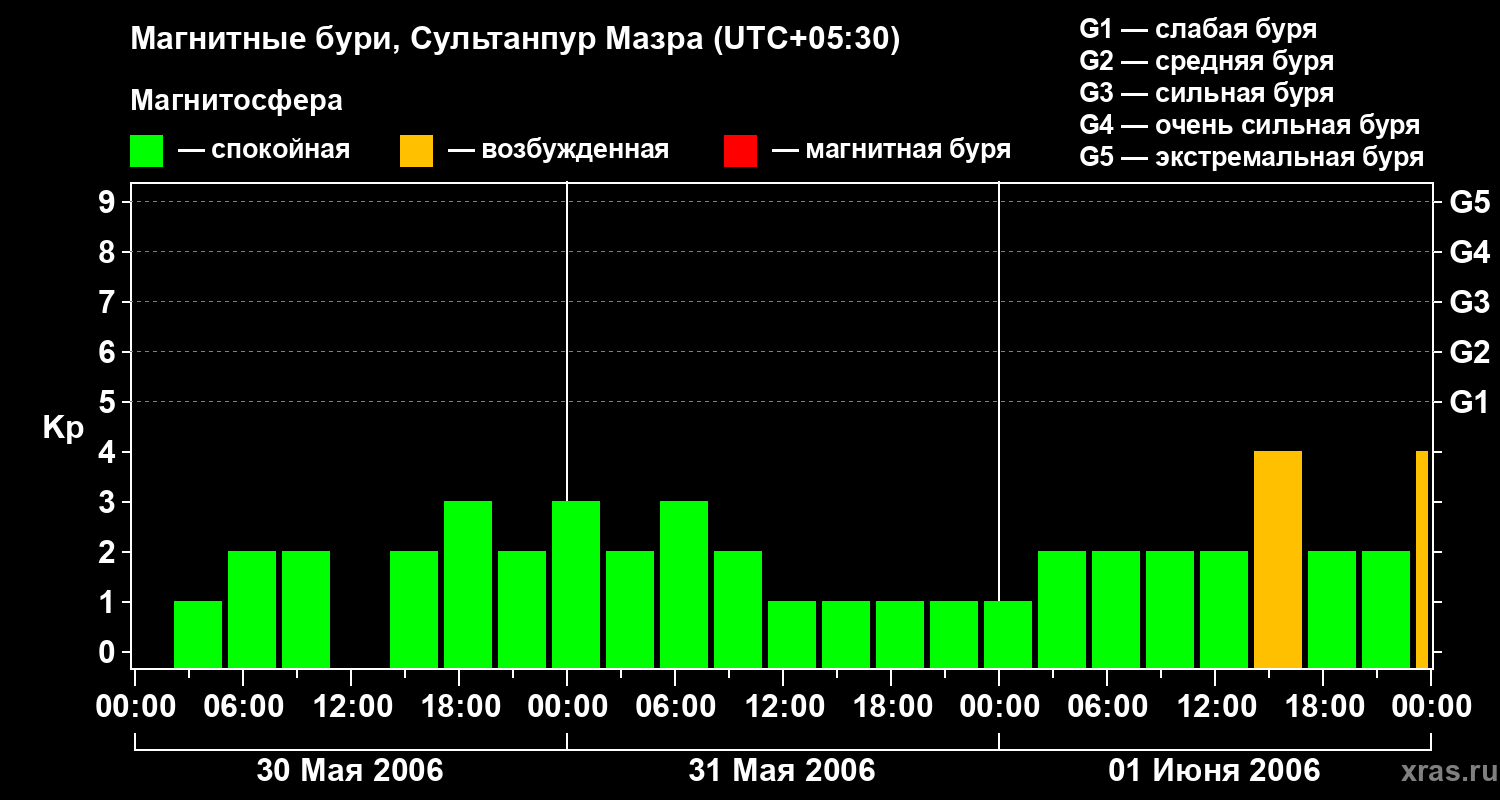
Task: Click the wide orange Kp 4 bar on 01 Июня
Action: coord(1278,560)
